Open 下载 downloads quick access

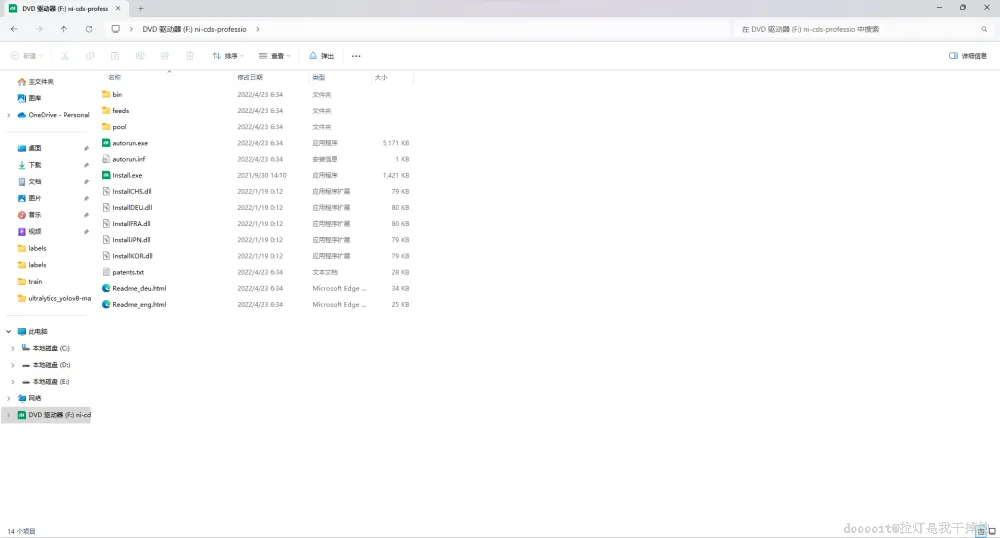pyautogui.click(x=29, y=165)
